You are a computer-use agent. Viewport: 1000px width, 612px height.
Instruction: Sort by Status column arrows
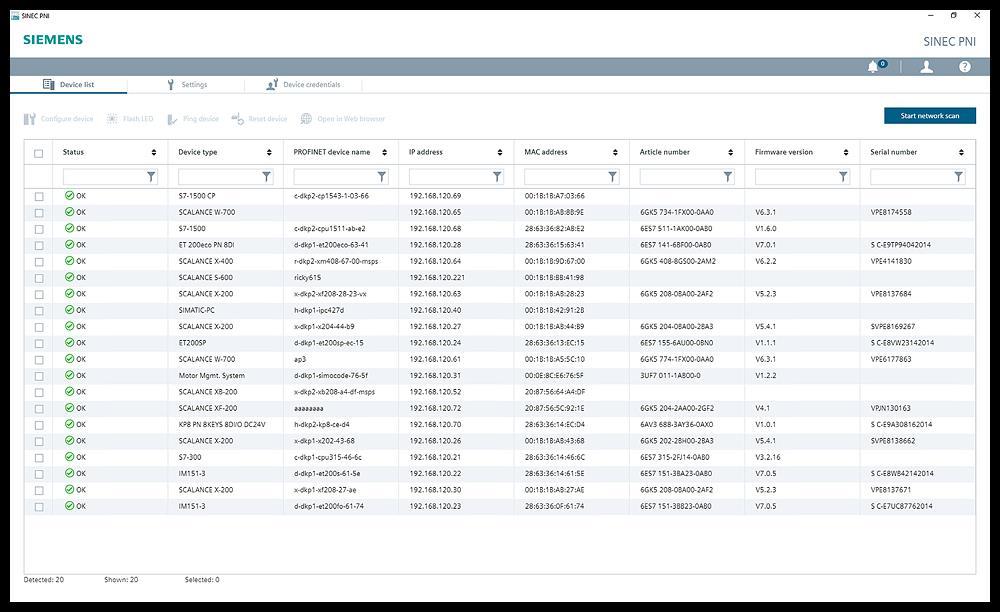[154, 152]
